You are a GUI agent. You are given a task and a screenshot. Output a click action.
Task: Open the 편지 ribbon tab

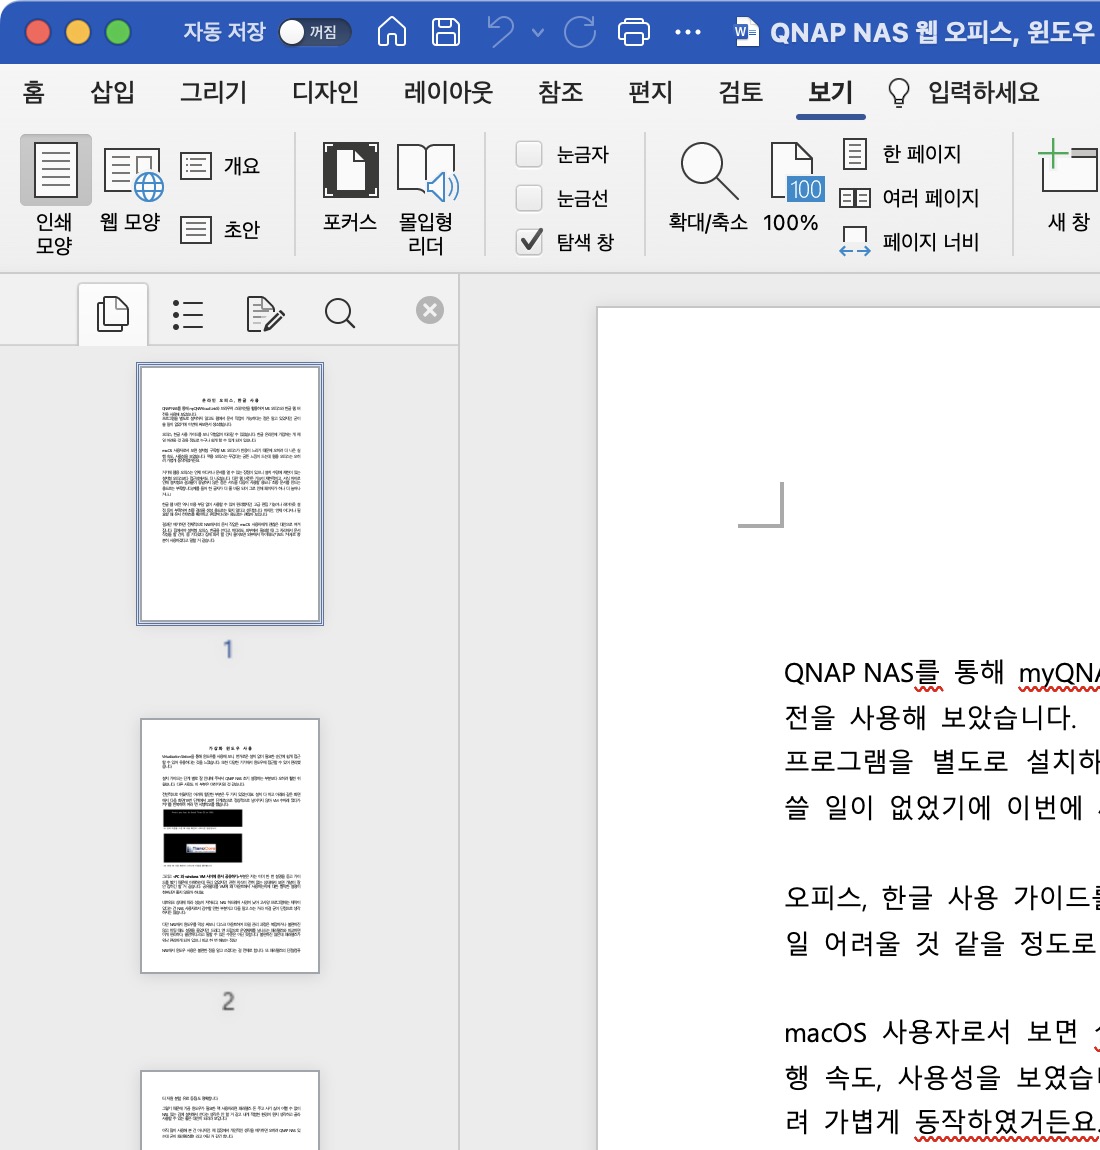[x=650, y=92]
